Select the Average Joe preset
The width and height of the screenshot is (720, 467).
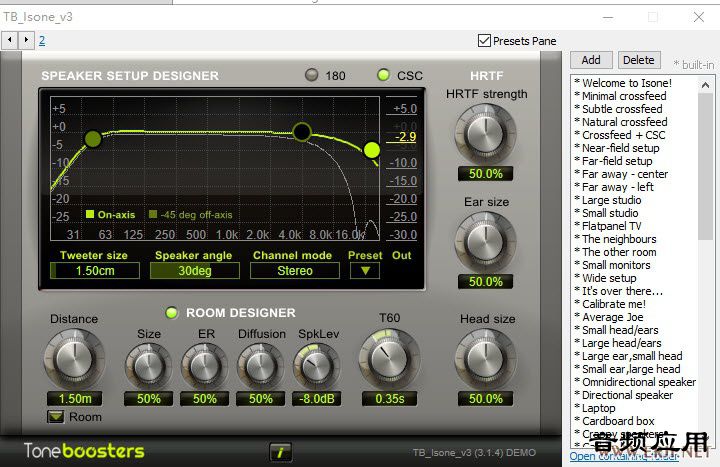click(x=609, y=317)
